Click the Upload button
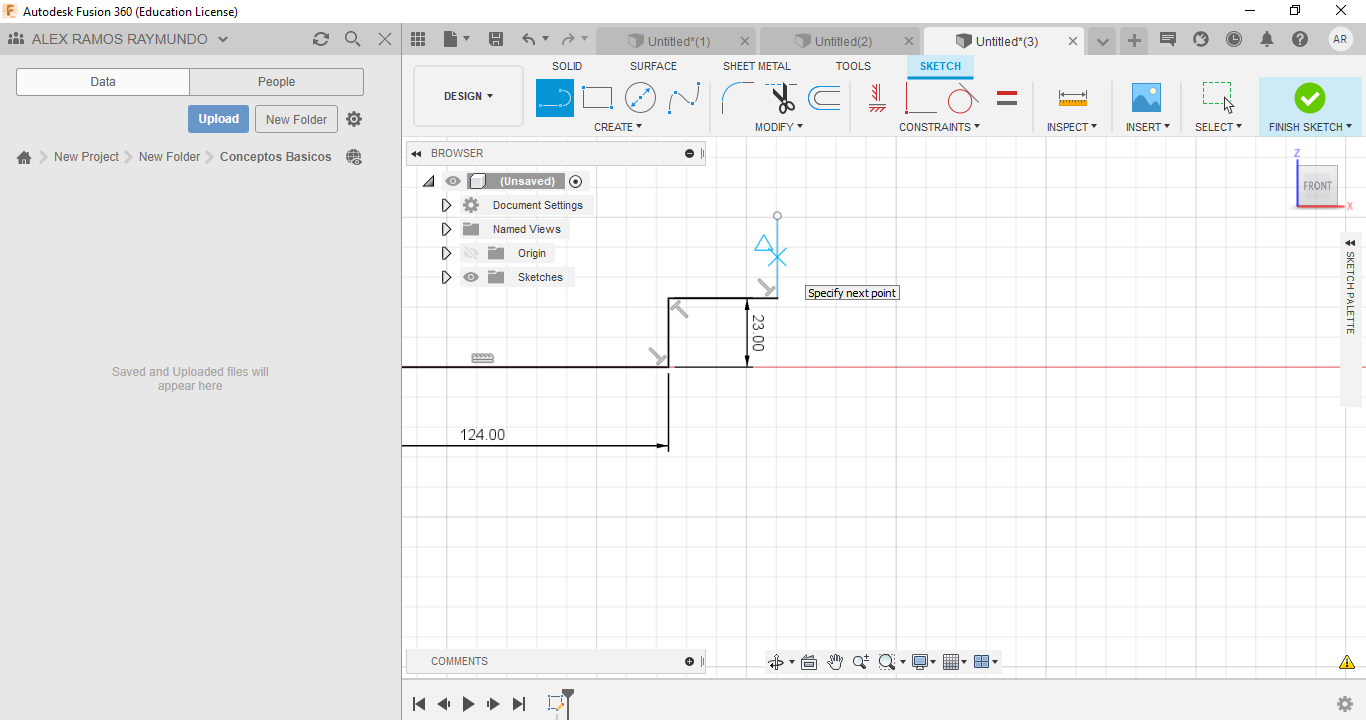Viewport: 1366px width, 720px height. [218, 119]
